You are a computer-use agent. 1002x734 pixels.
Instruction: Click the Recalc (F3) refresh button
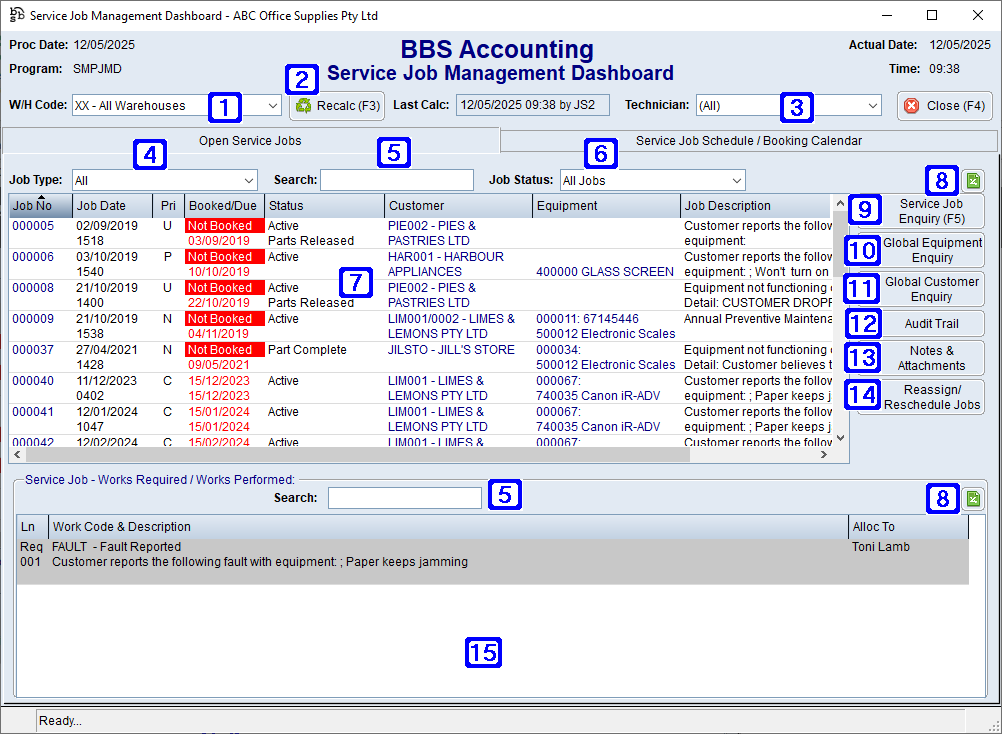336,107
